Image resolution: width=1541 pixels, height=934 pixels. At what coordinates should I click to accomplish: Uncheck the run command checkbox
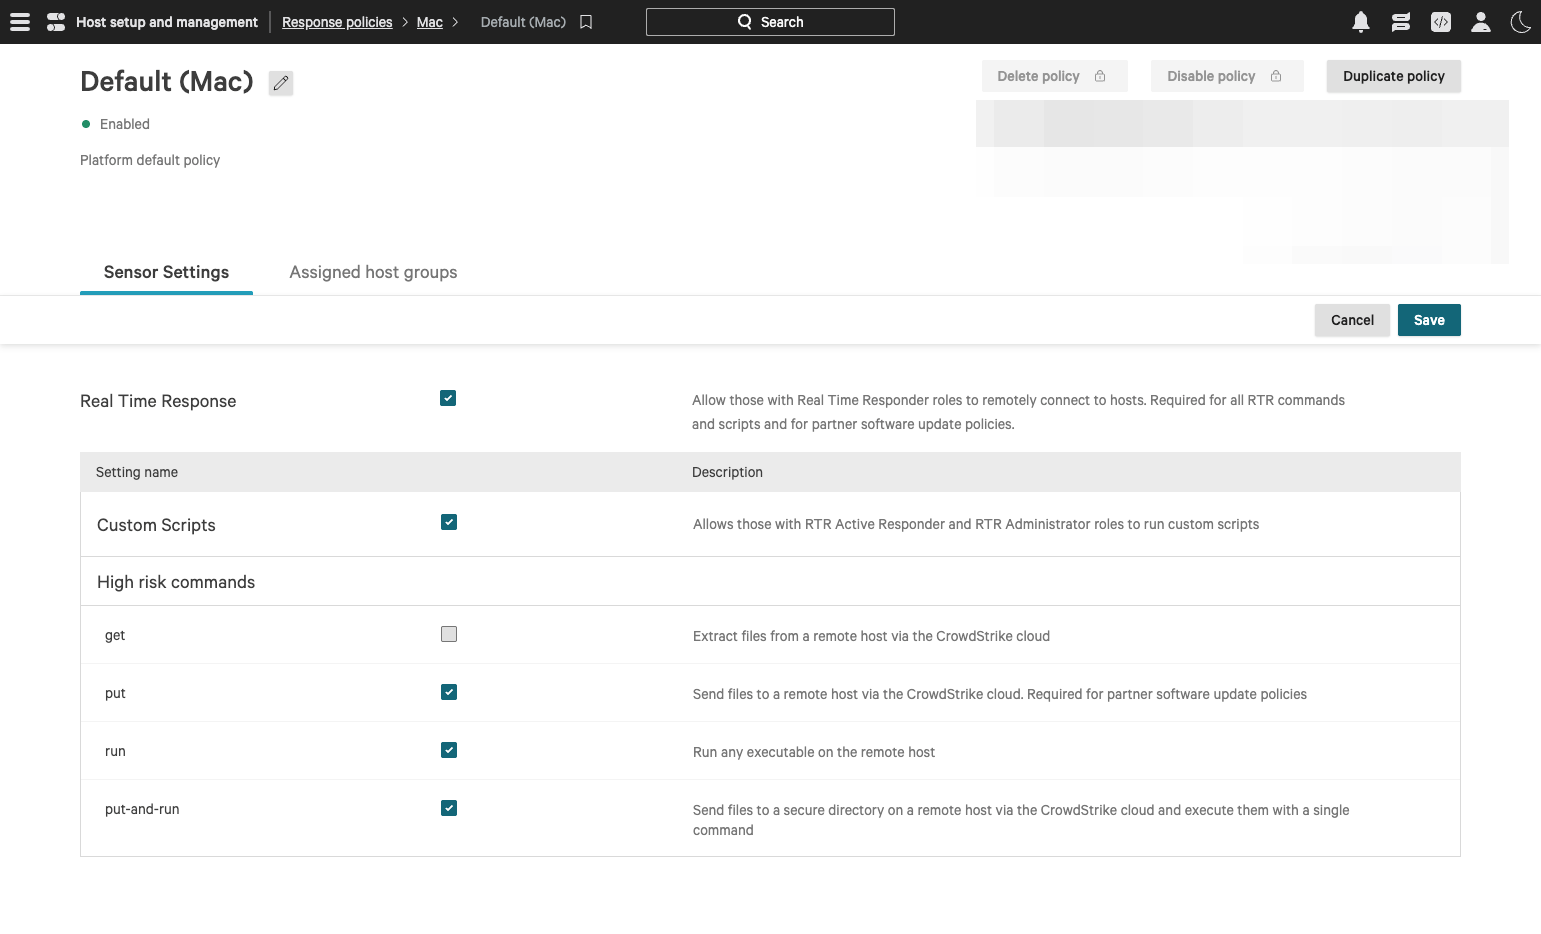click(449, 750)
